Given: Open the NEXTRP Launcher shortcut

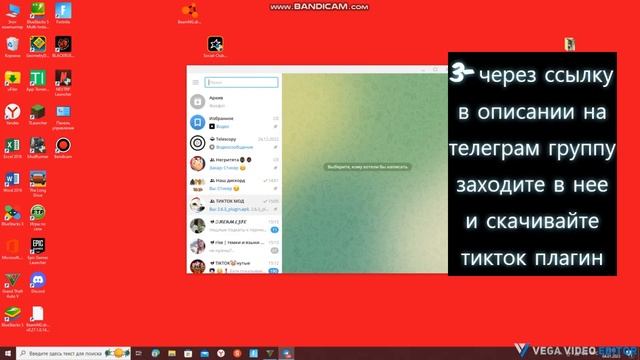Looking at the screenshot, I should pos(63,83).
